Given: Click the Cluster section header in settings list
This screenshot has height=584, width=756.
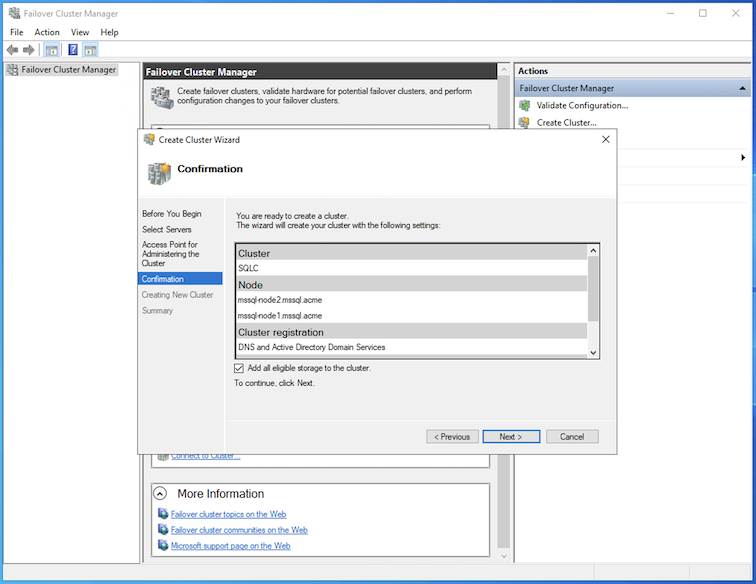Looking at the screenshot, I should [412, 253].
